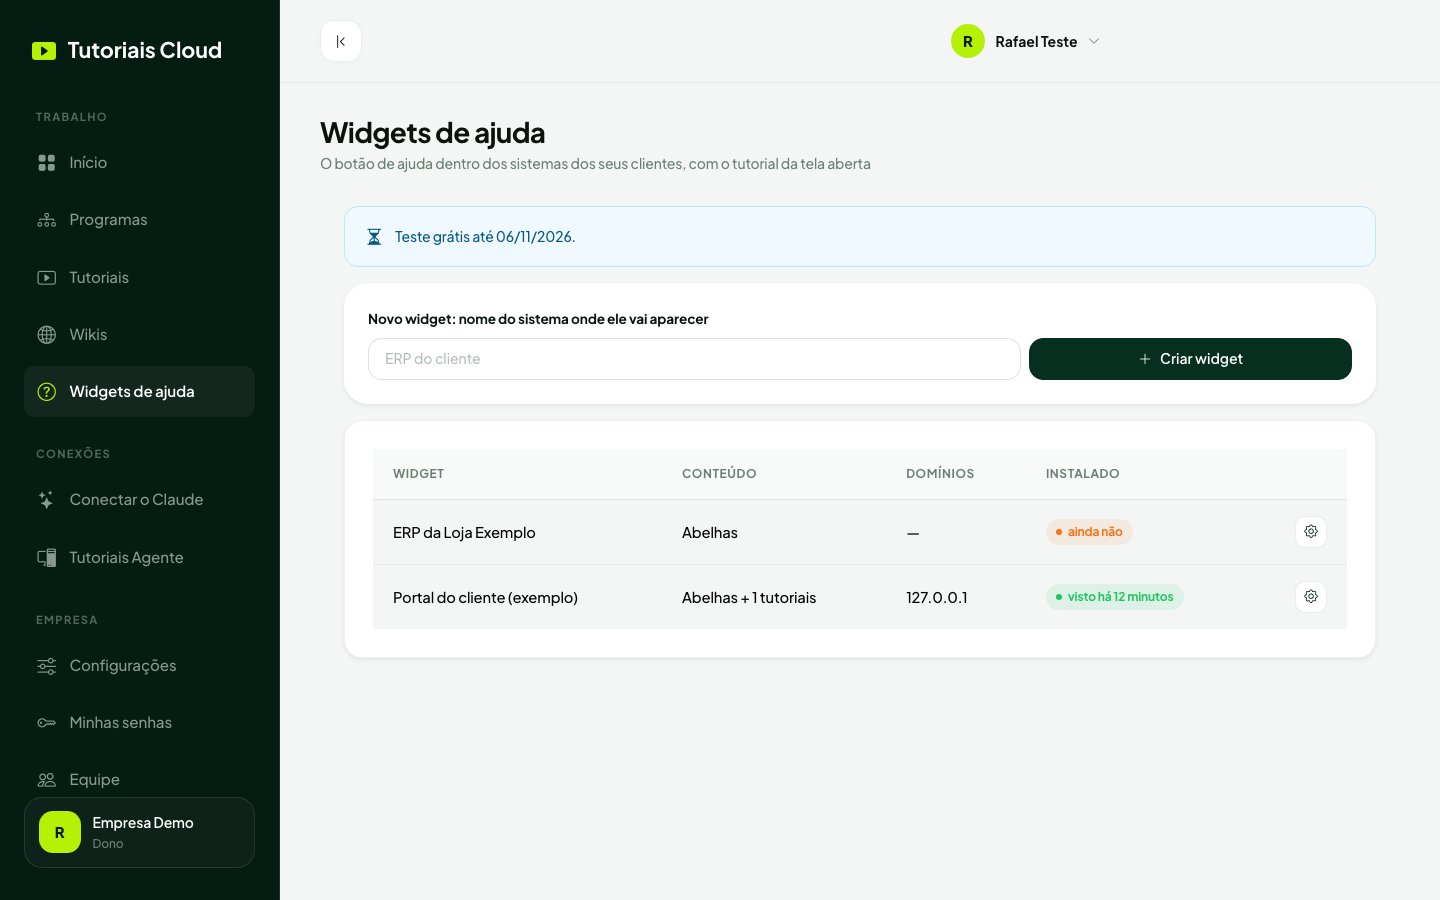Viewport: 1440px width, 900px height.
Task: Open settings gear for Portal do cliente
Action: [1311, 597]
